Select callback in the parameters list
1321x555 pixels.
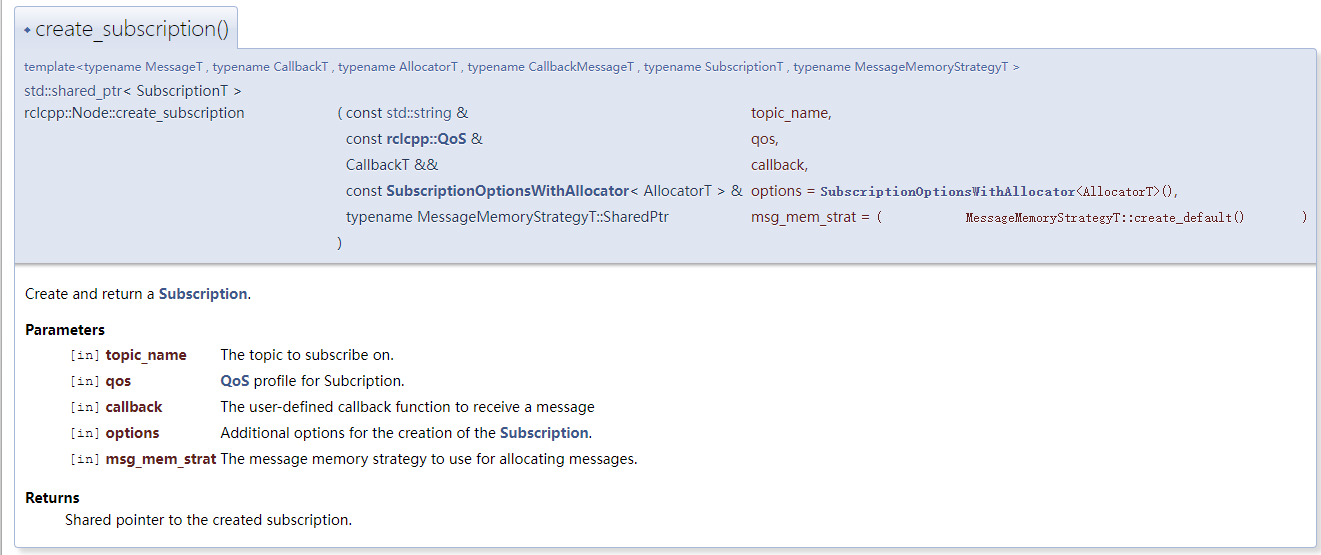[134, 407]
